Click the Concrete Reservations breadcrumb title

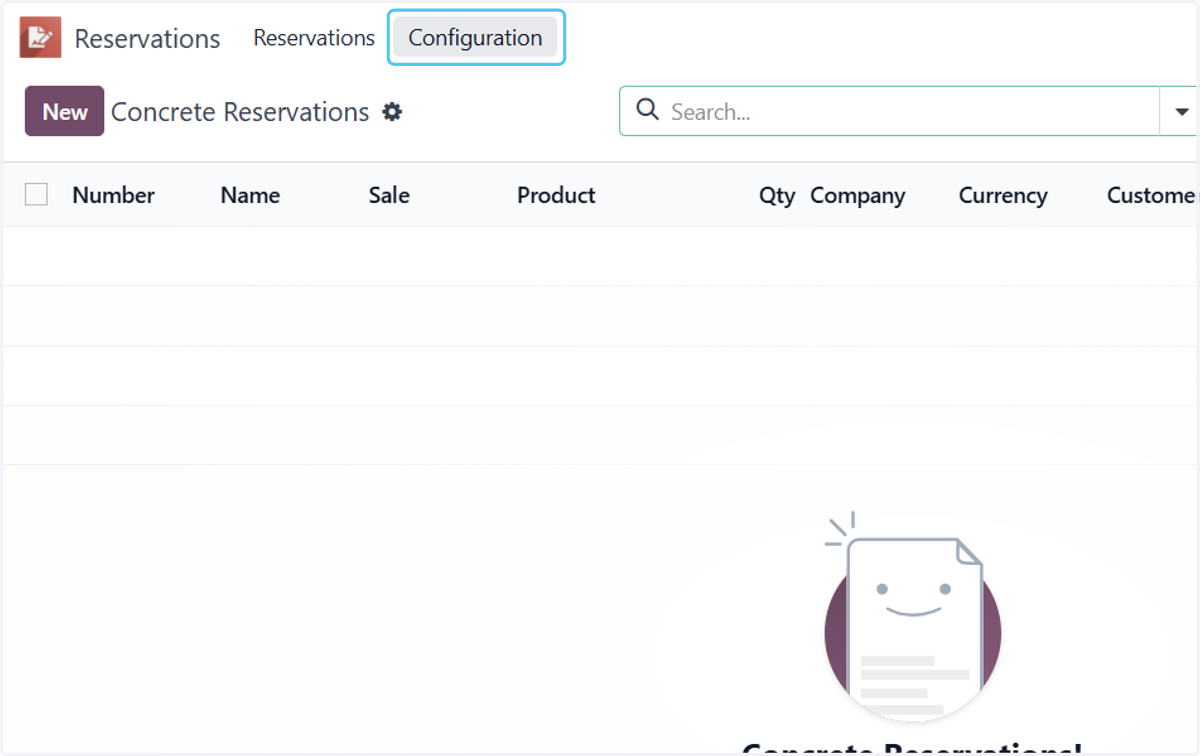pyautogui.click(x=240, y=112)
